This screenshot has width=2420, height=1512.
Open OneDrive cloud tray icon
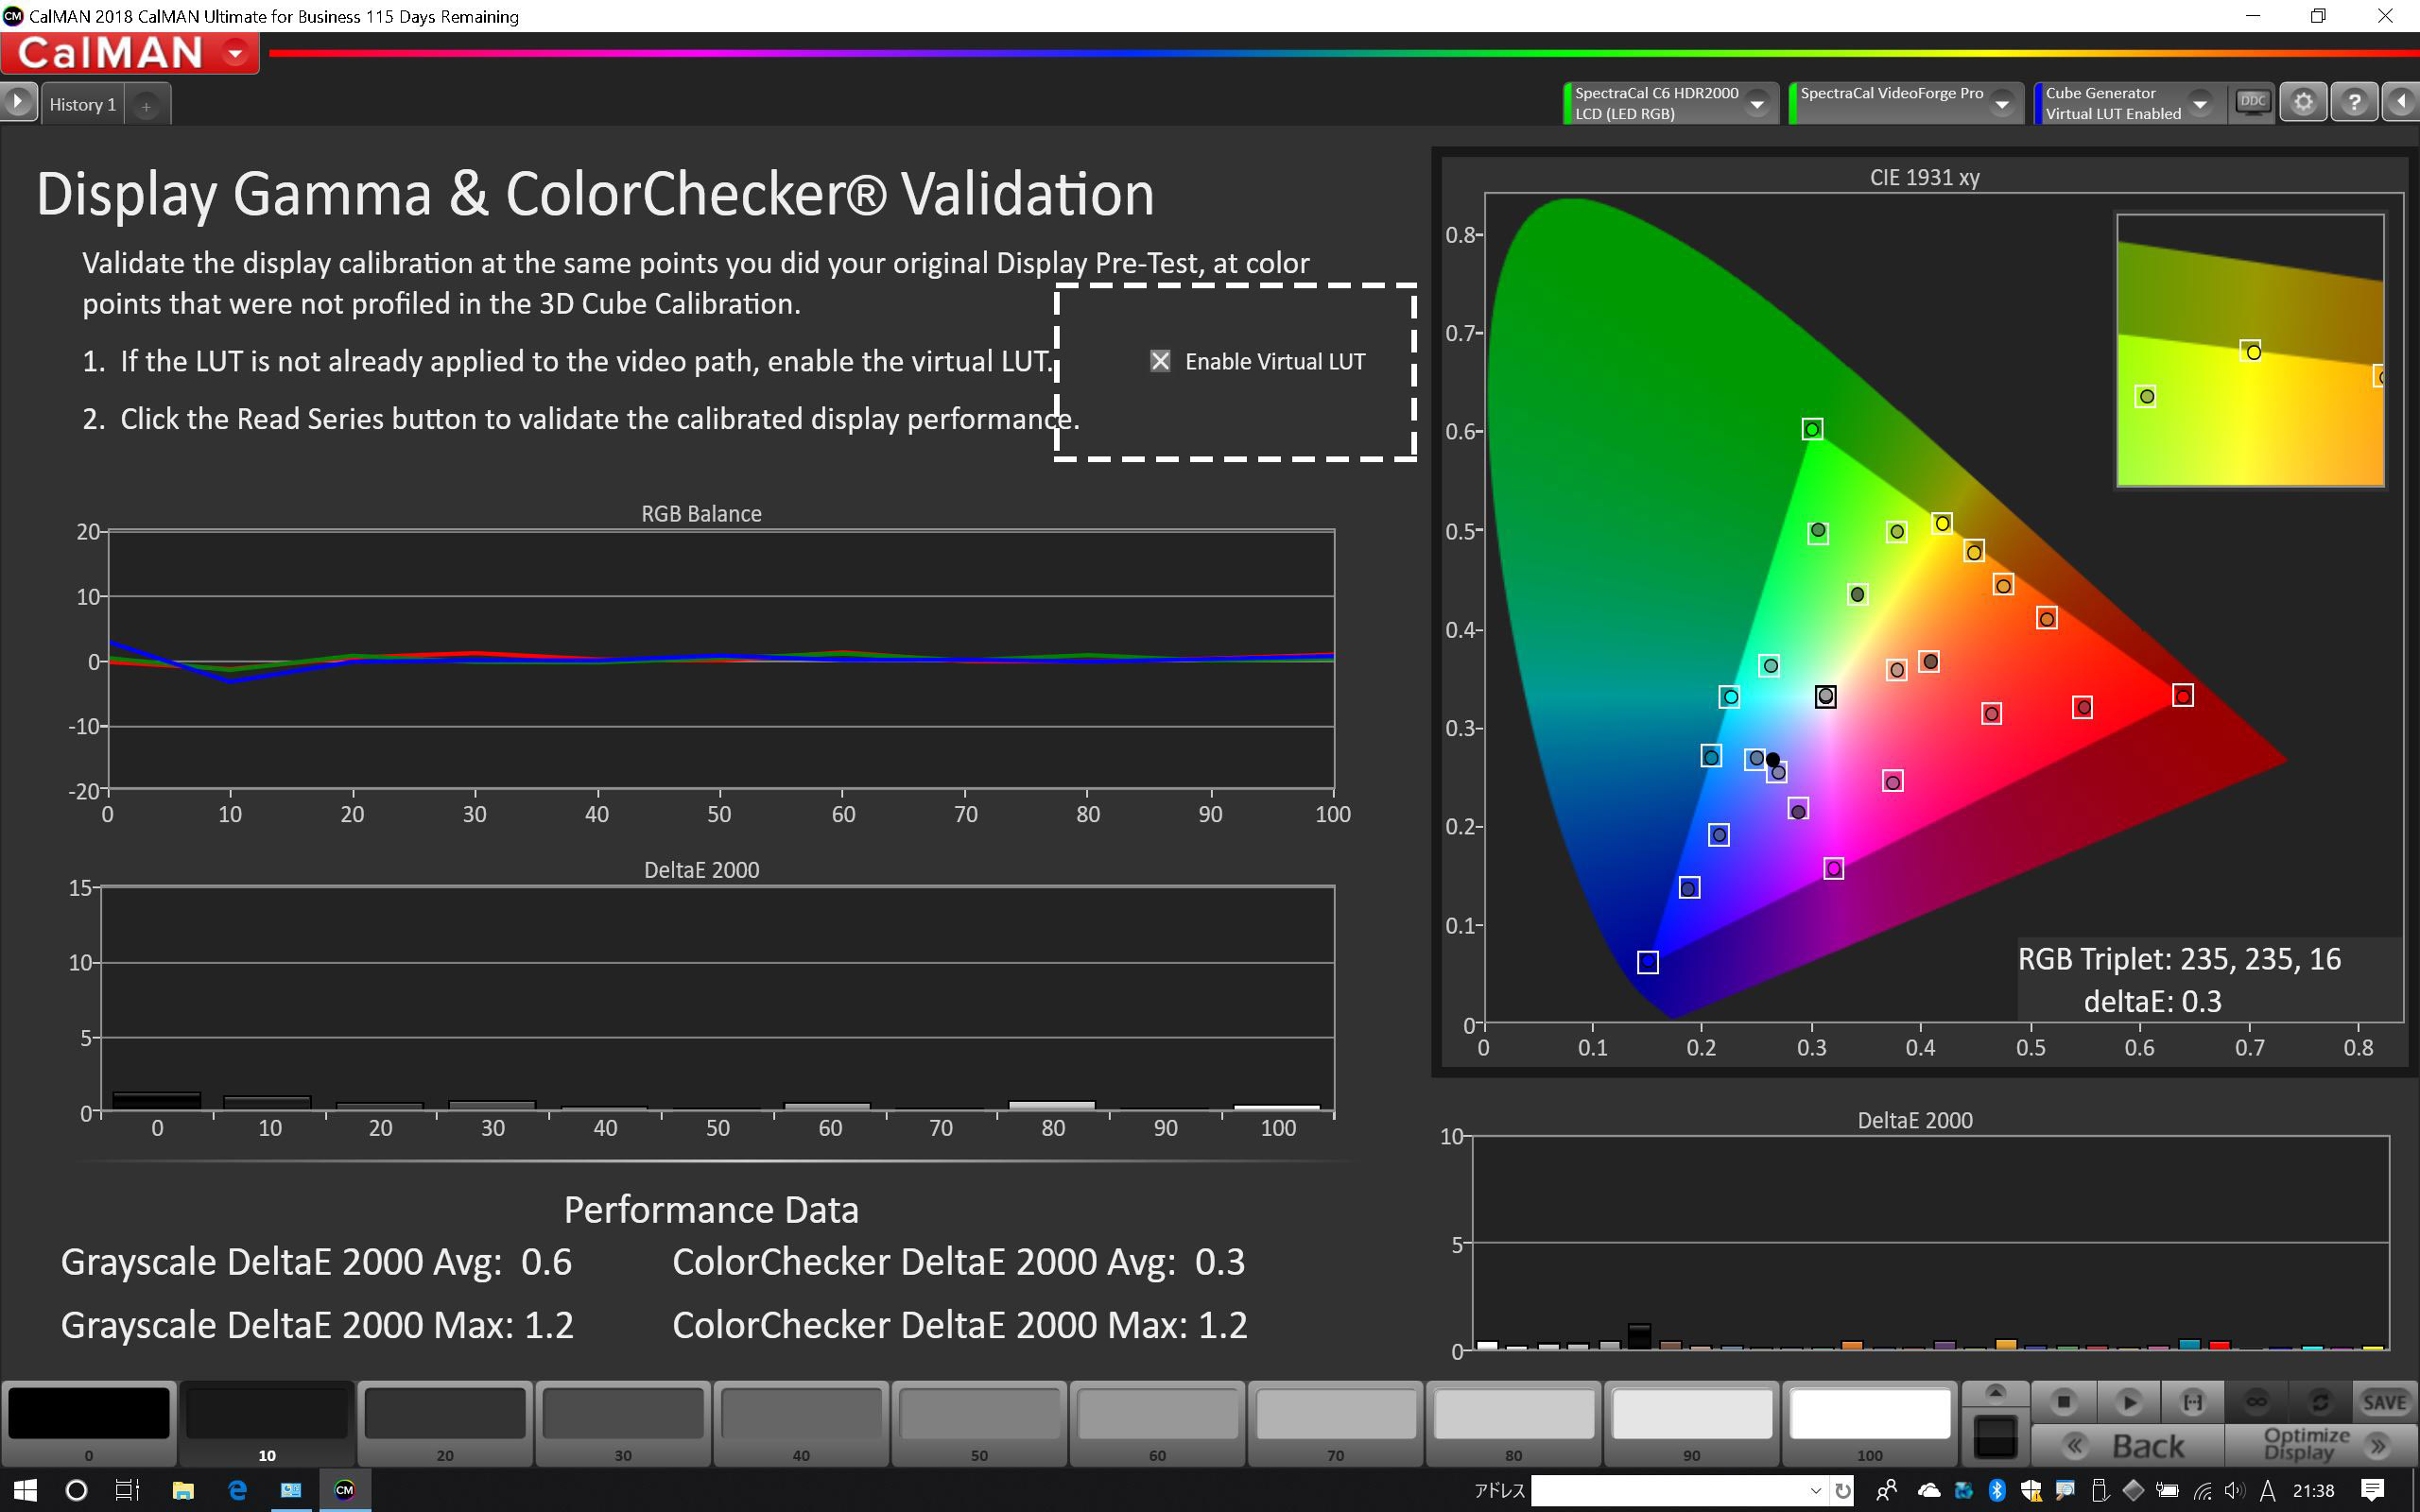pyautogui.click(x=1929, y=1491)
